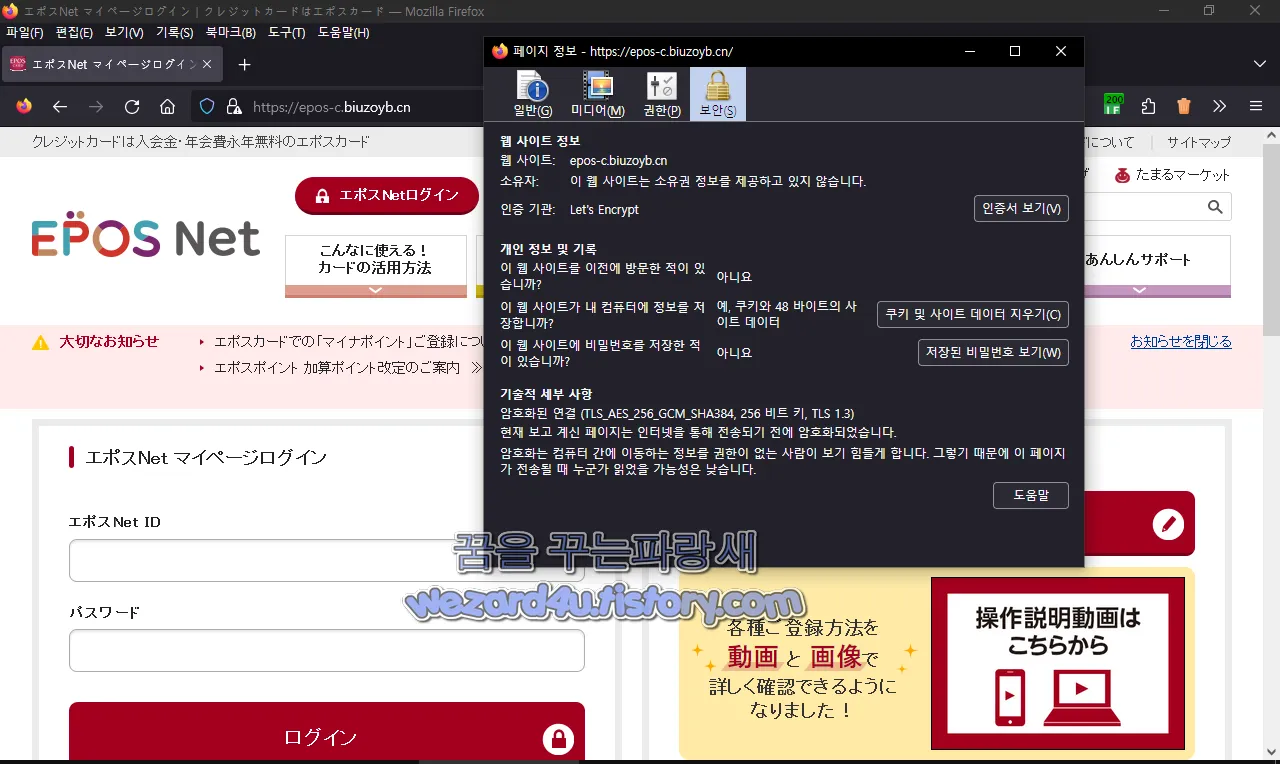
Task: Open the Firefox hamburger application menu
Action: pos(1256,107)
